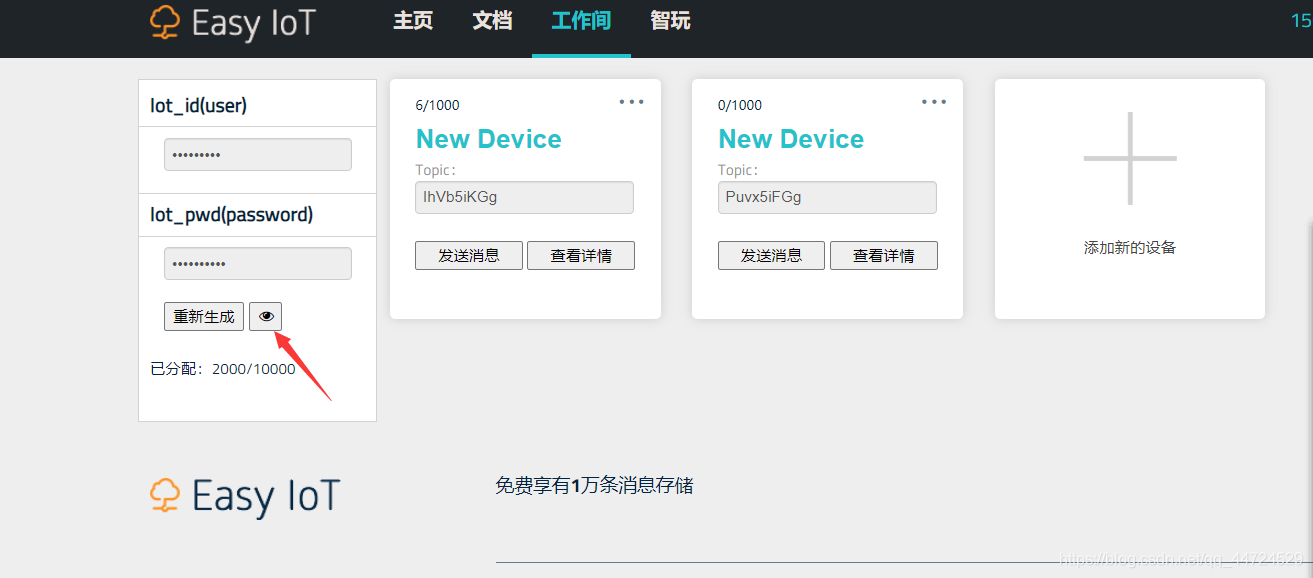
Task: Click the Topic label above Puvx5iFGg
Action: coord(738,170)
